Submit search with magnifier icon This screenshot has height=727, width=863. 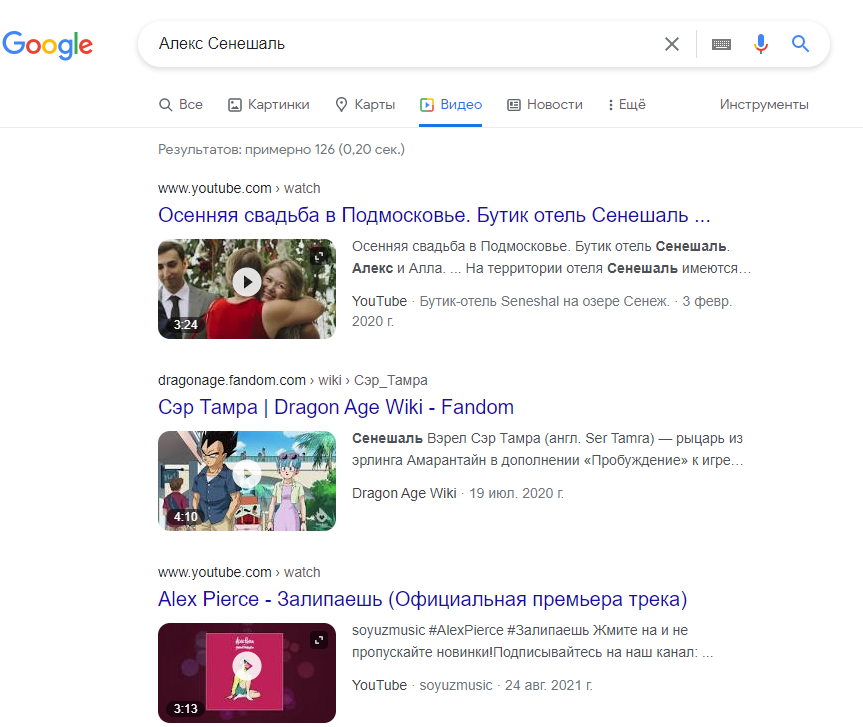pyautogui.click(x=800, y=43)
